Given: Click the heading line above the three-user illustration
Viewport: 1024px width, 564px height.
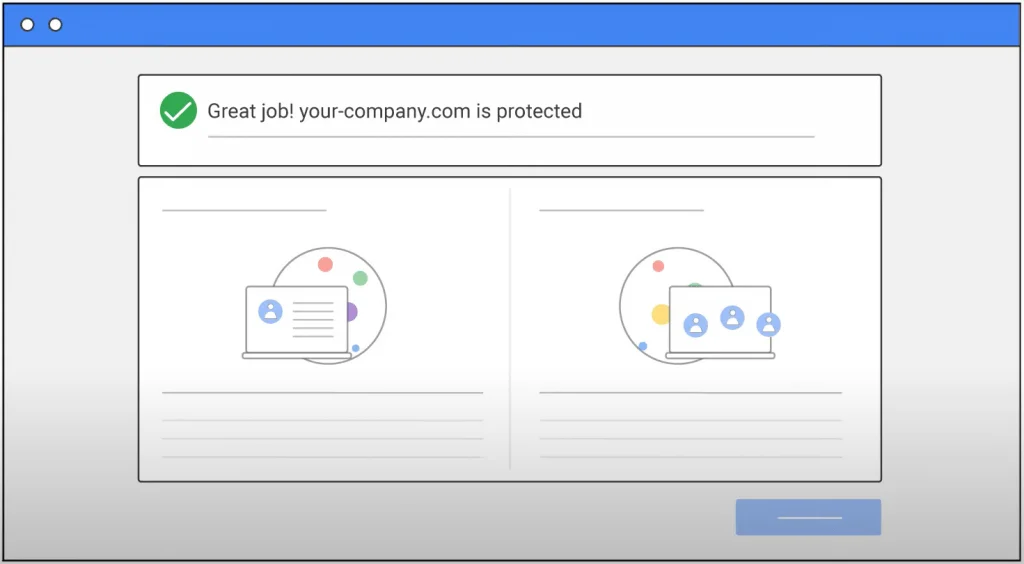Looking at the screenshot, I should (621, 210).
